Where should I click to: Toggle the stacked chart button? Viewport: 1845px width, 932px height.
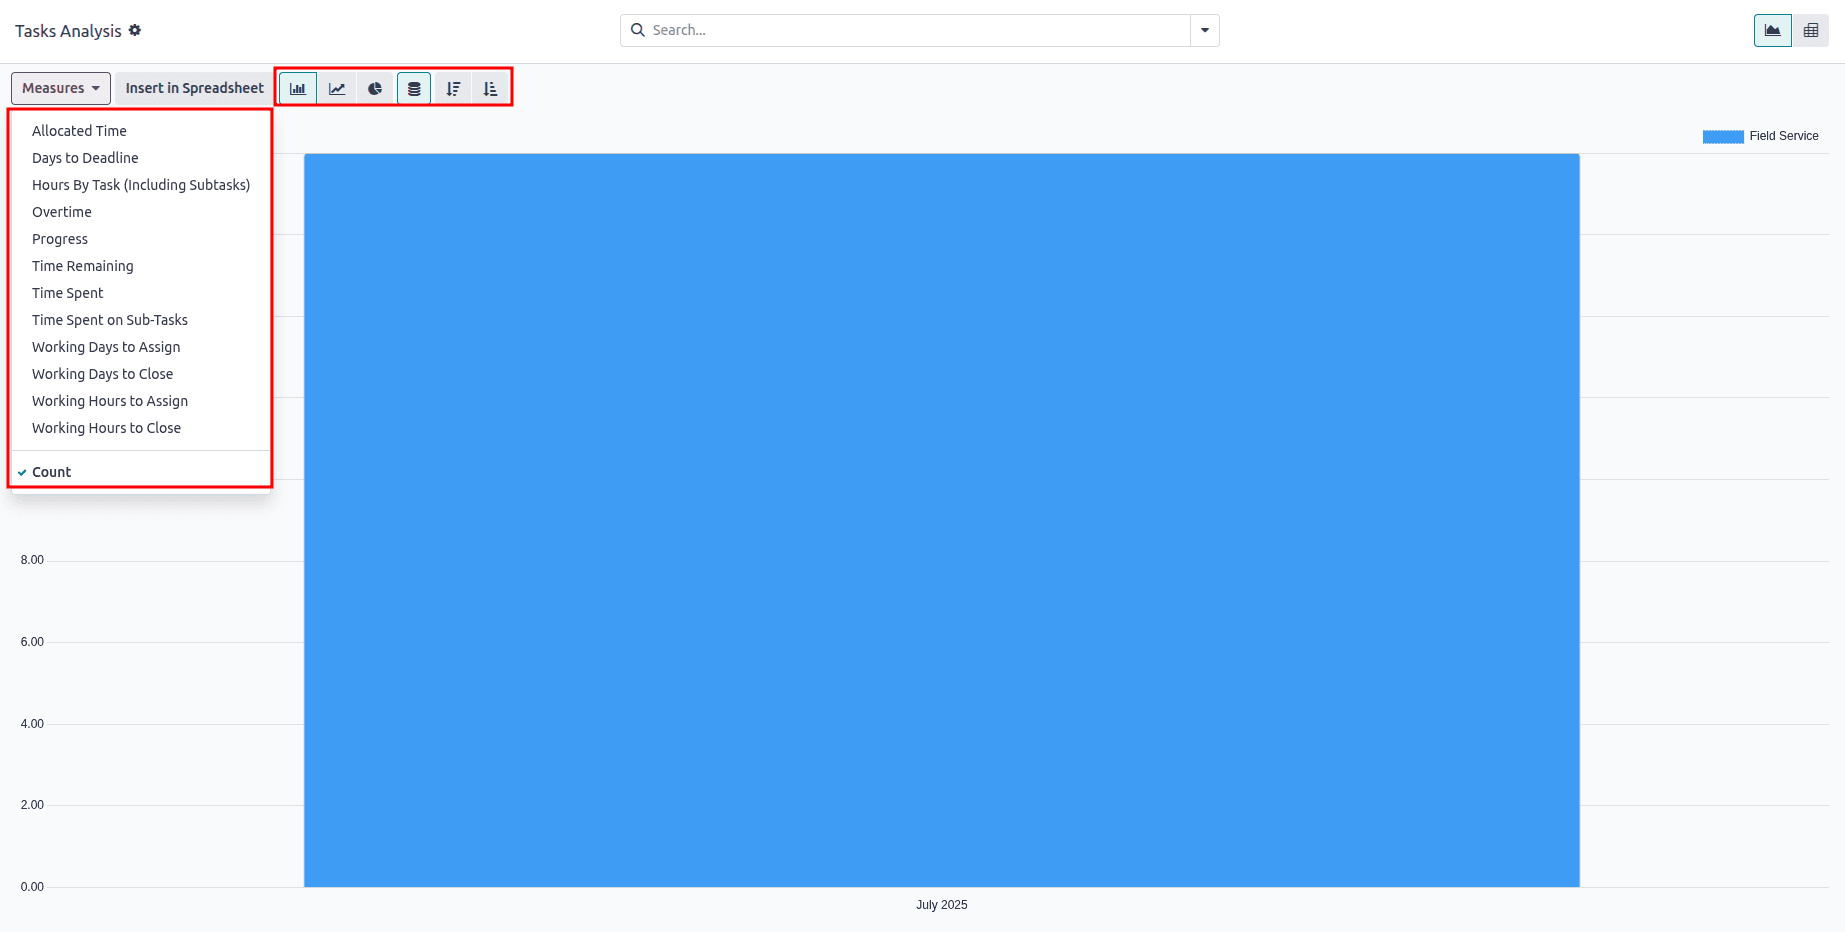414,88
